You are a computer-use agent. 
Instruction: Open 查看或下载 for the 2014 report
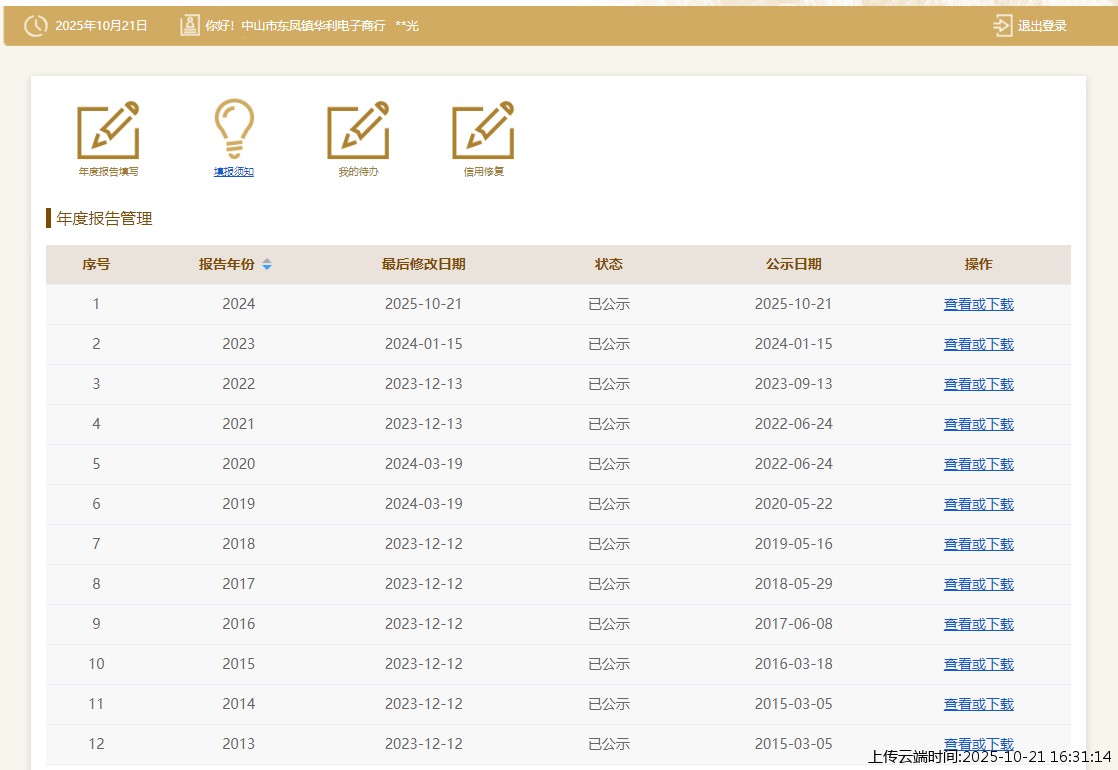(978, 704)
